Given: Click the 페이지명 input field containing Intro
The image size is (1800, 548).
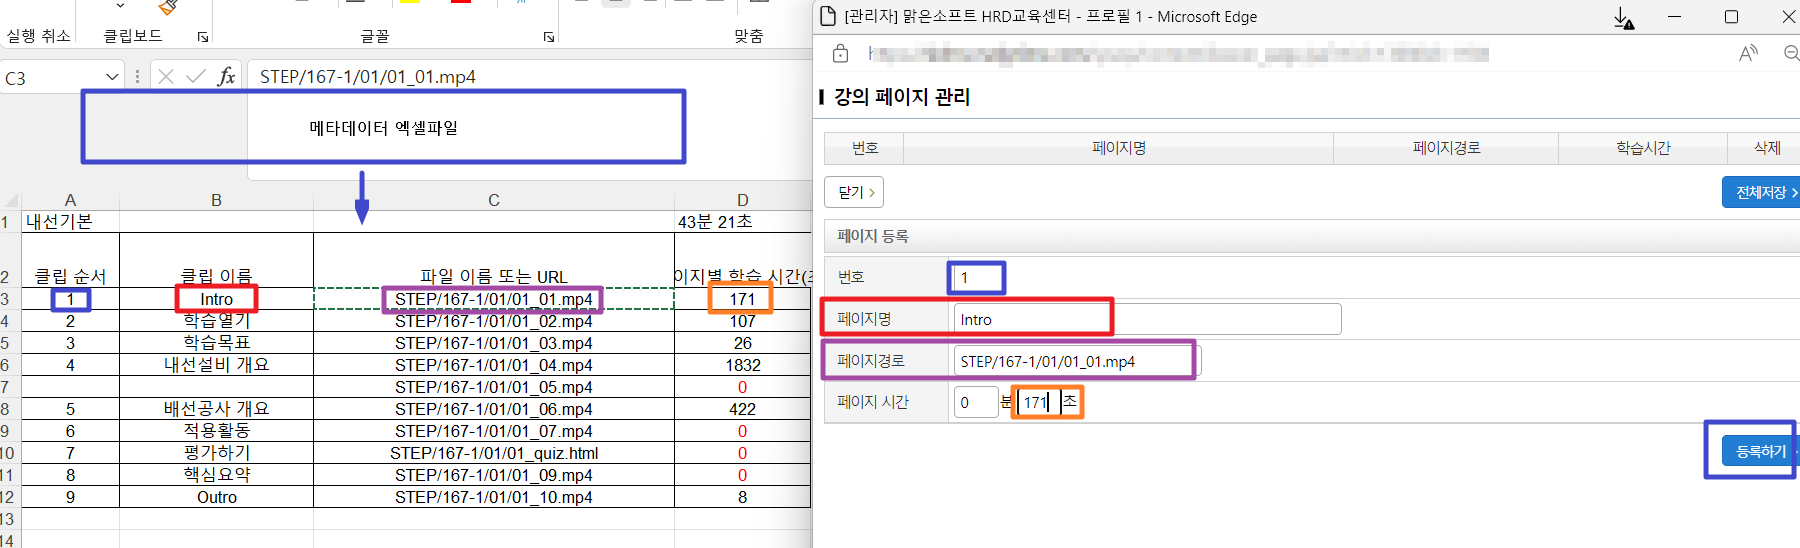Looking at the screenshot, I should pos(1146,320).
